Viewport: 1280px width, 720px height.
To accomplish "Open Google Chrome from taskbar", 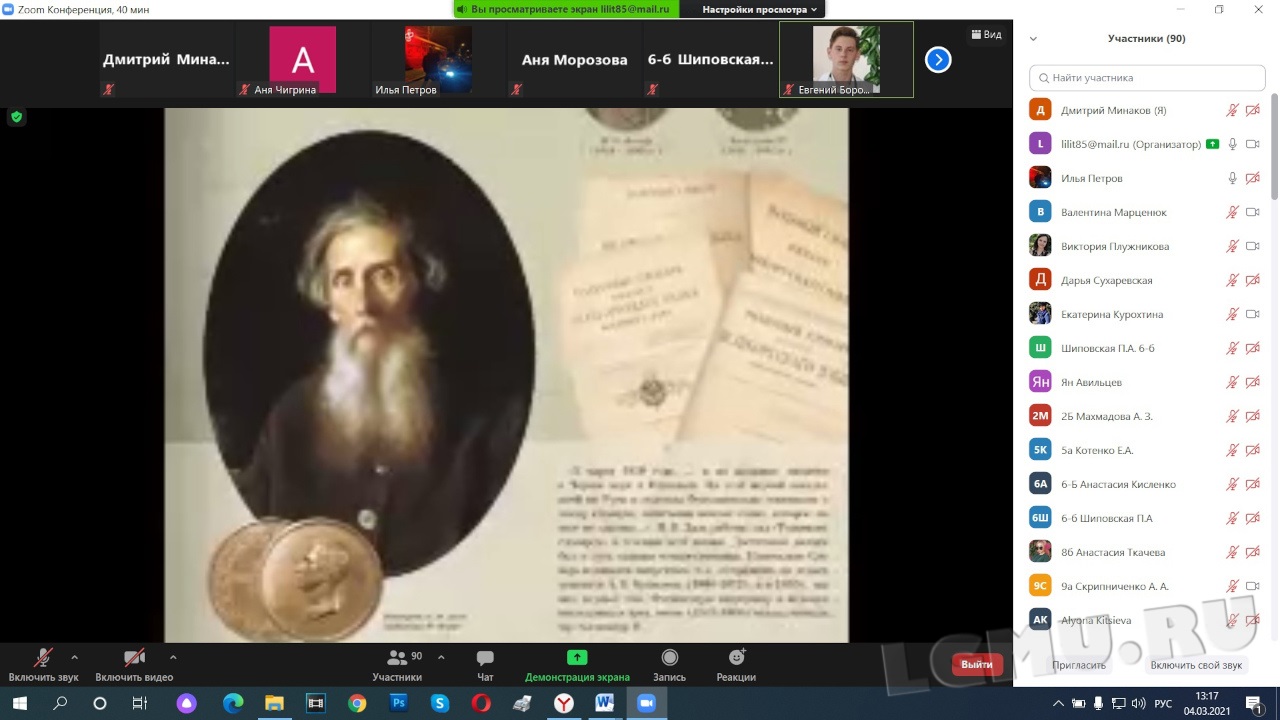I will click(x=357, y=703).
